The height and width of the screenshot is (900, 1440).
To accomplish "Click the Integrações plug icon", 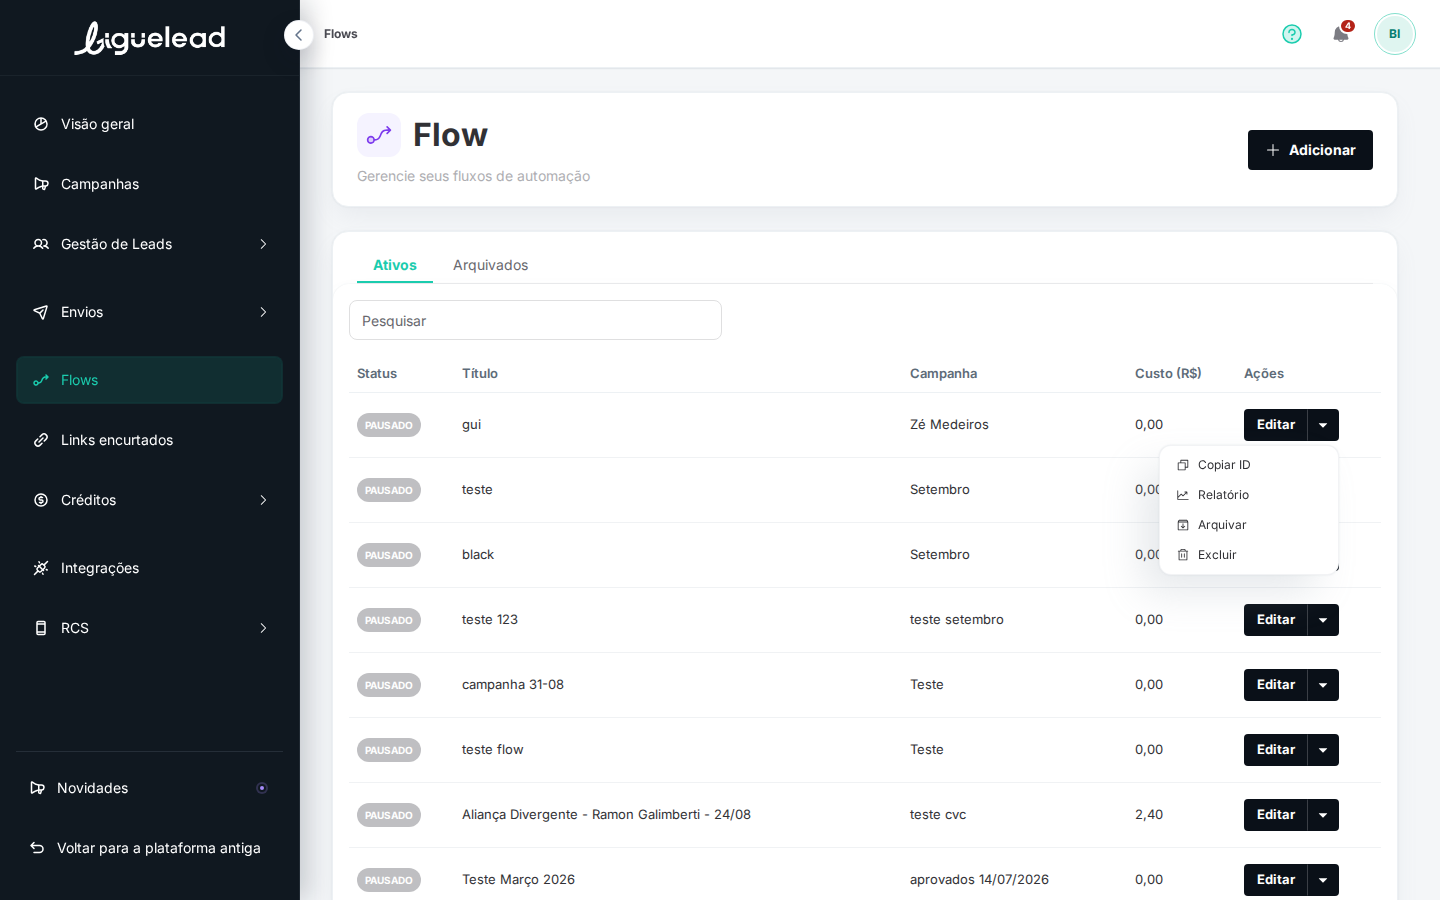I will pos(41,568).
